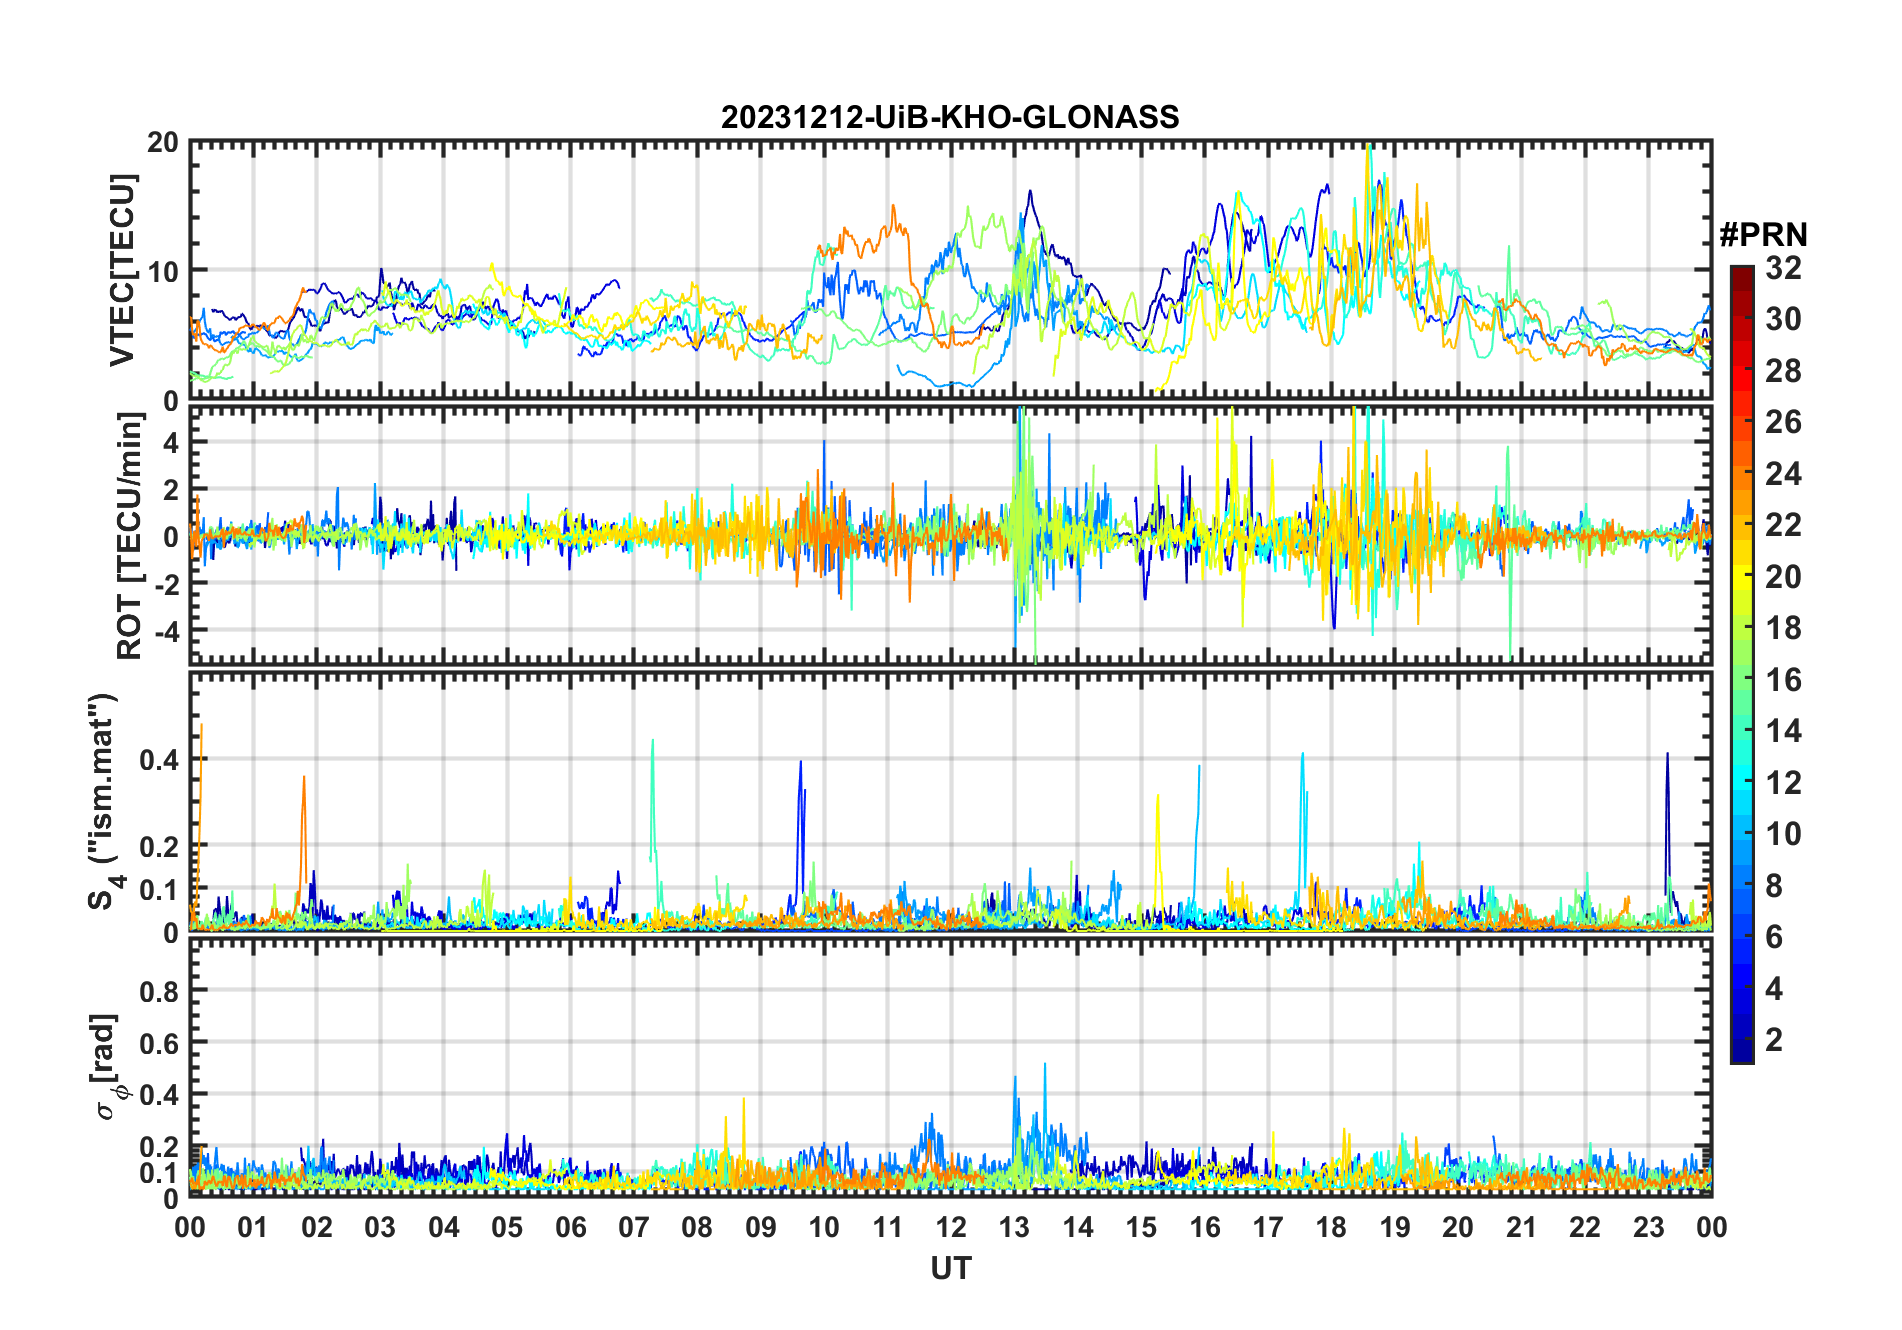Click the colorbar tick label 22
This screenshot has width=1902, height=1330.
(x=1783, y=525)
